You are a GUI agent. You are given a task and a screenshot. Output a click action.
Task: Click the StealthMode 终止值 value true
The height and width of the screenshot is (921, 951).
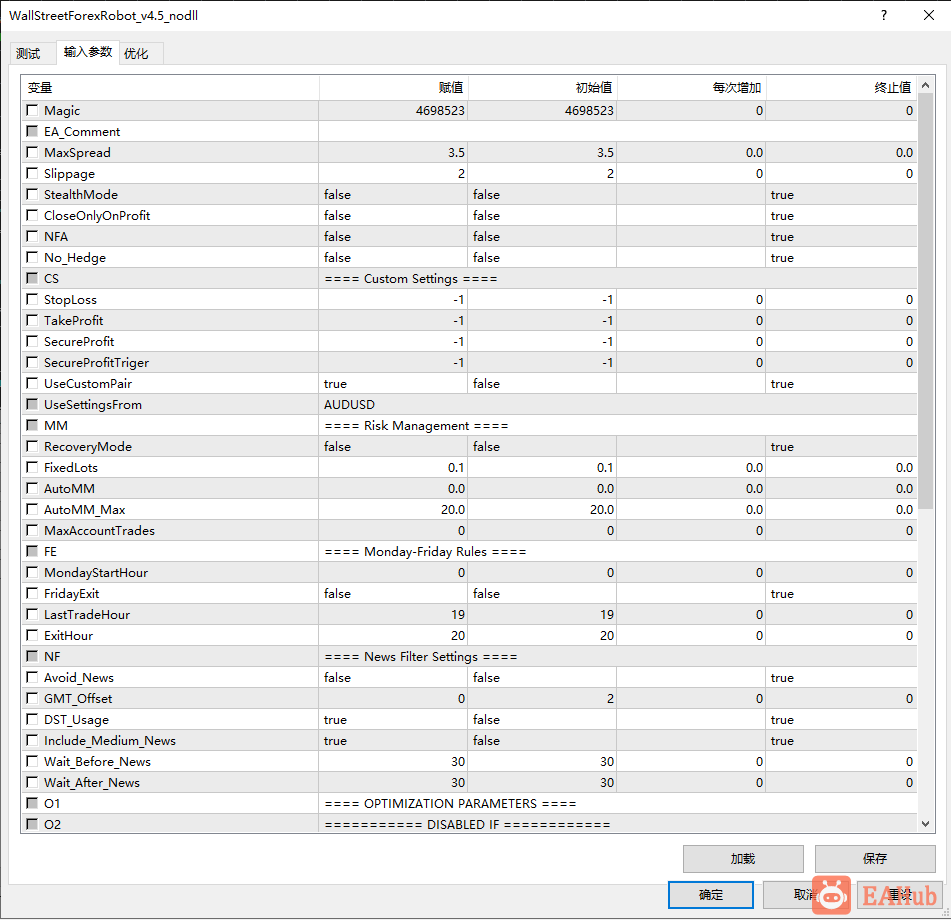pos(782,195)
